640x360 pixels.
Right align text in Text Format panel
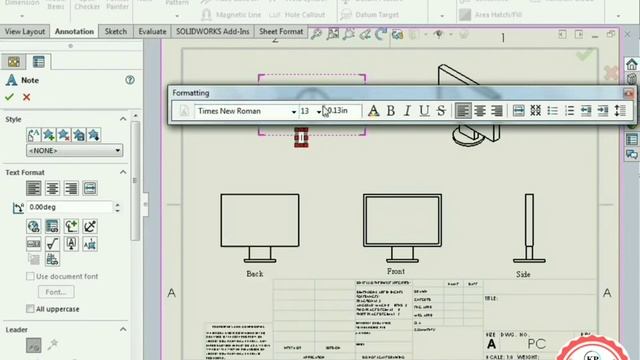[71, 188]
